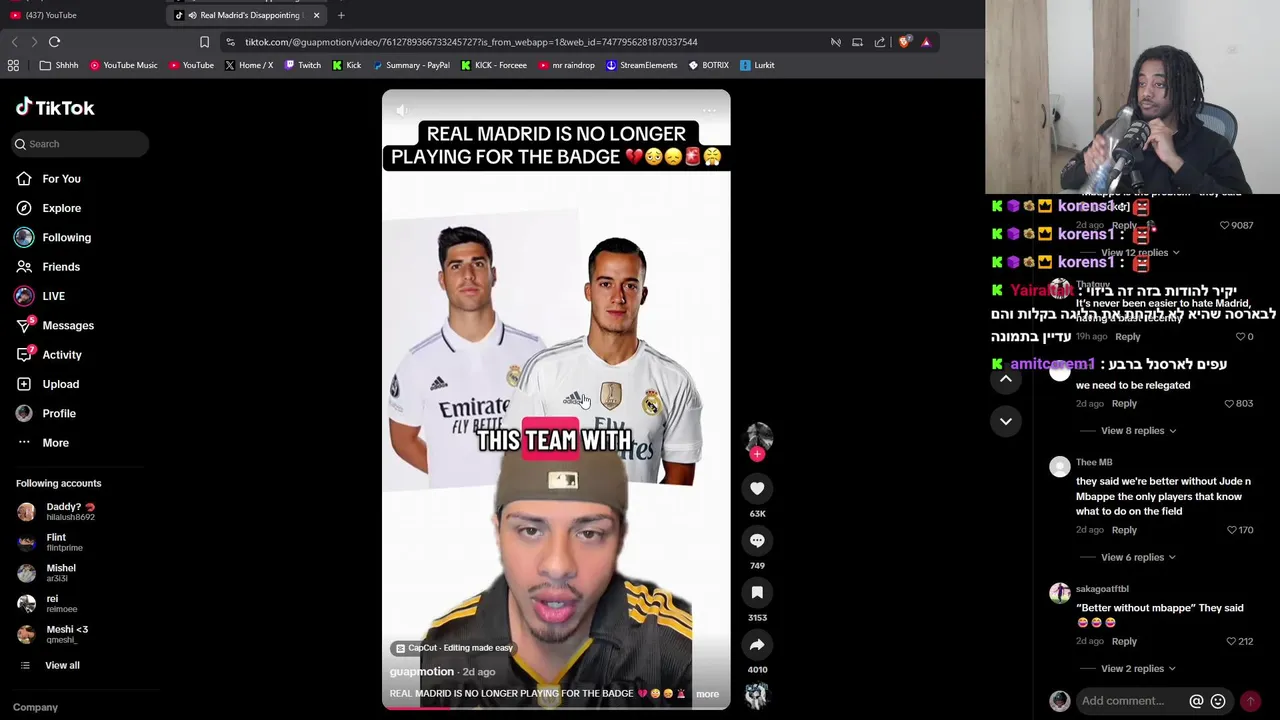Save video with the bookmark icon
The height and width of the screenshot is (720, 1280).
click(757, 592)
